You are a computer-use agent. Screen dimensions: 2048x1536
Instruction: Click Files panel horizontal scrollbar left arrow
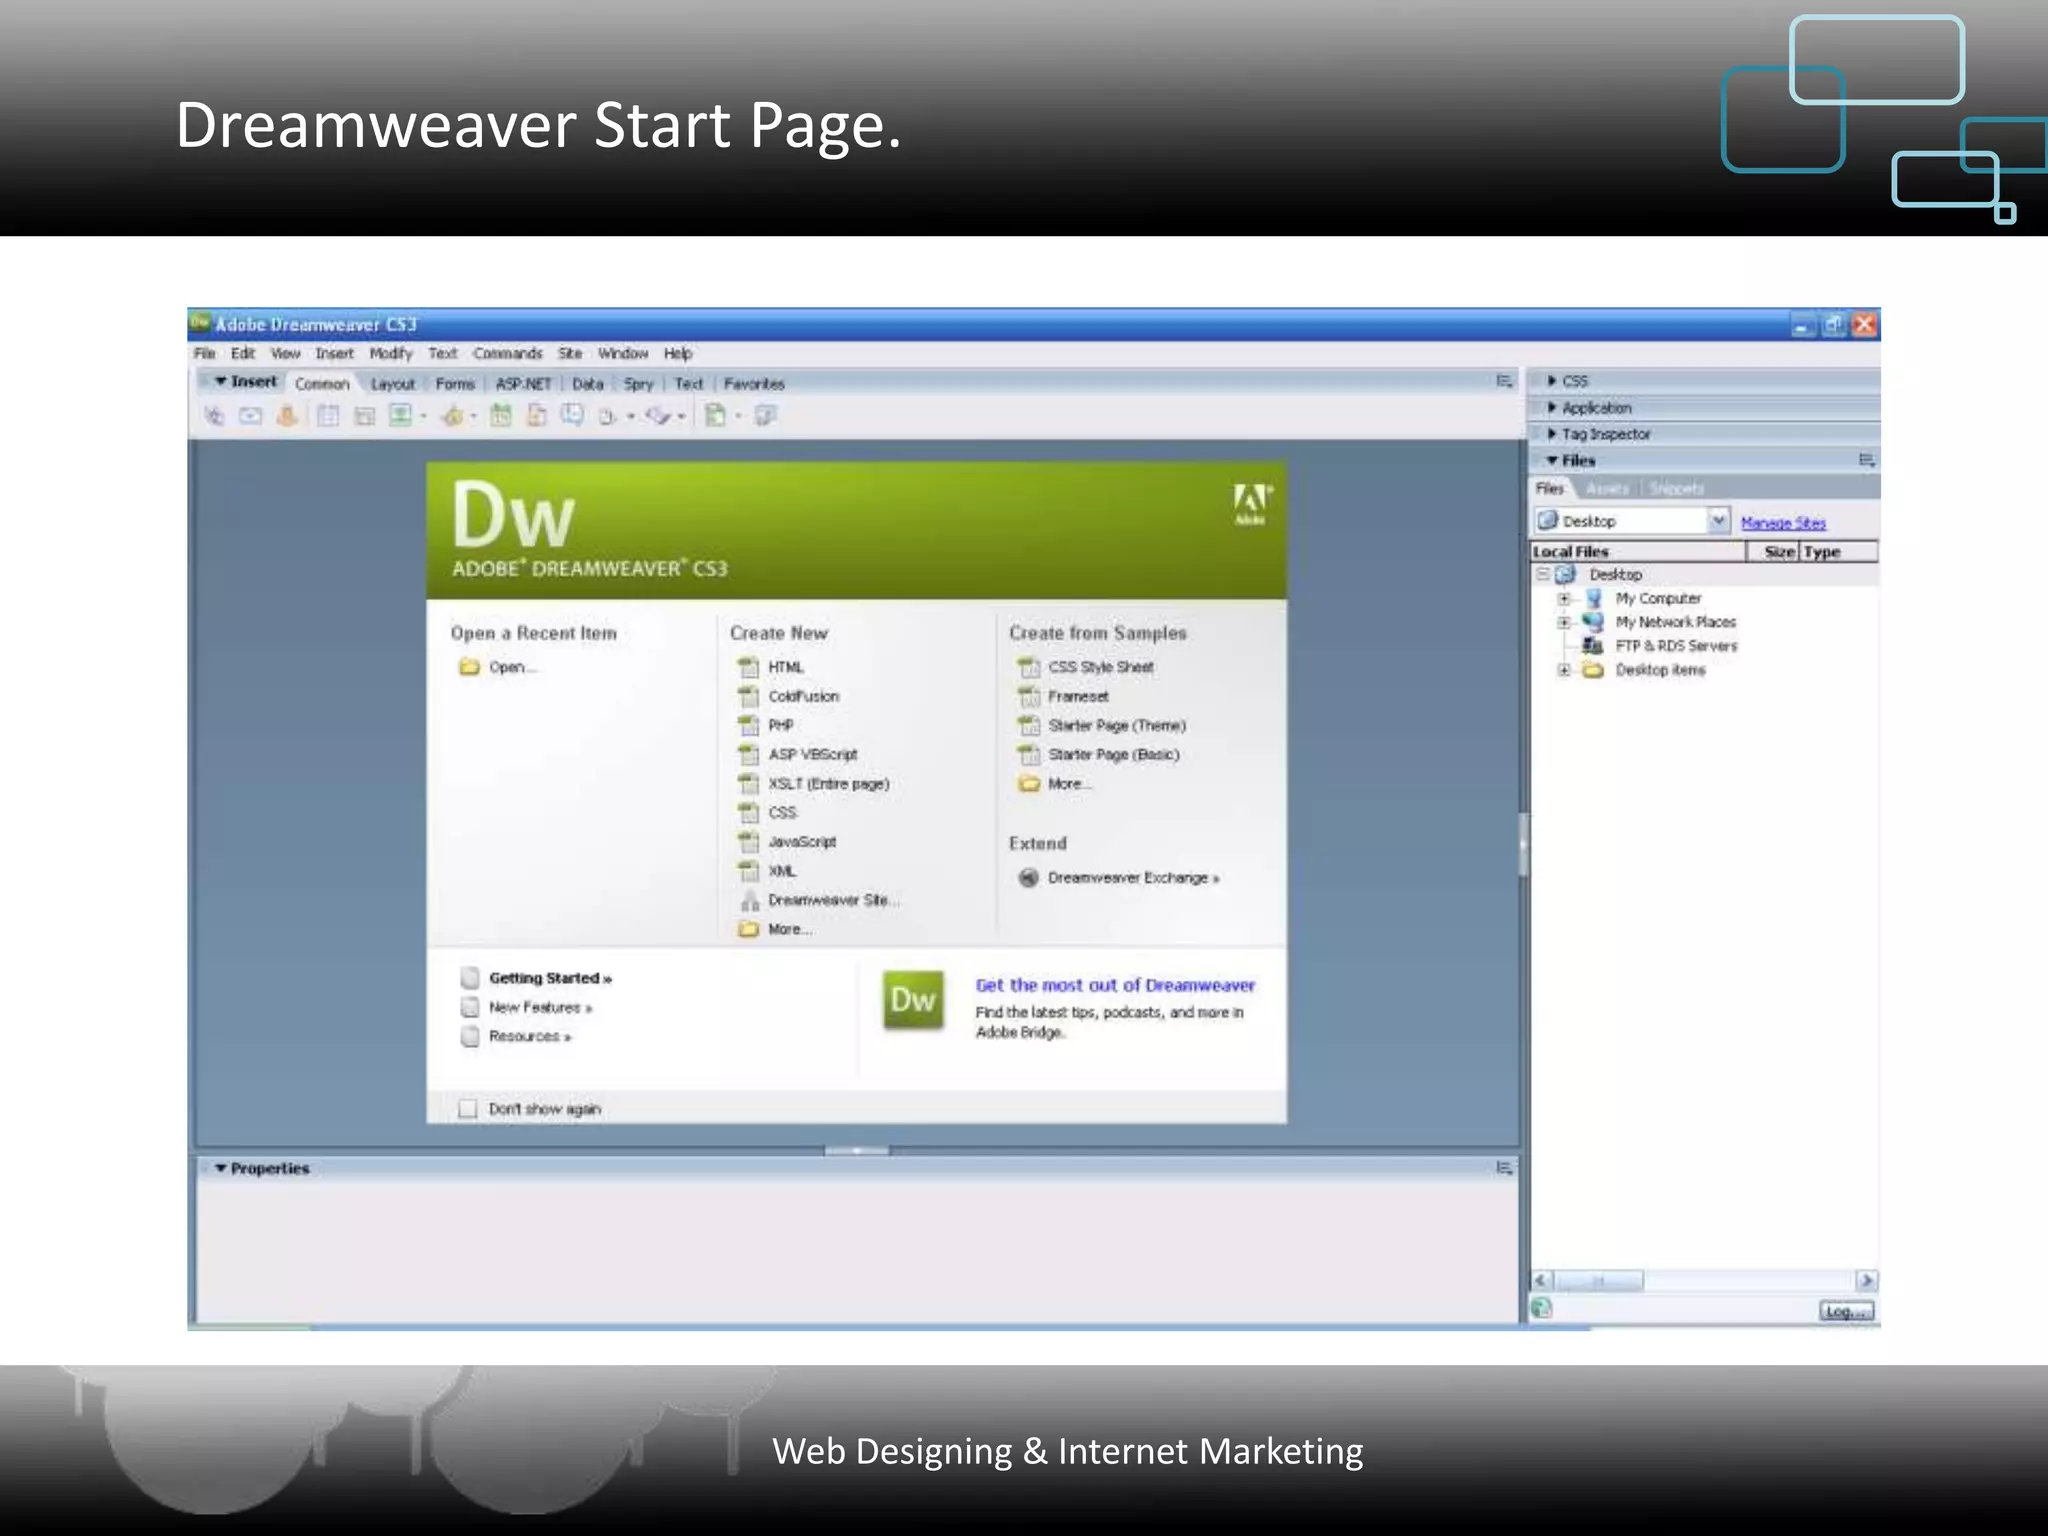pyautogui.click(x=1542, y=1281)
